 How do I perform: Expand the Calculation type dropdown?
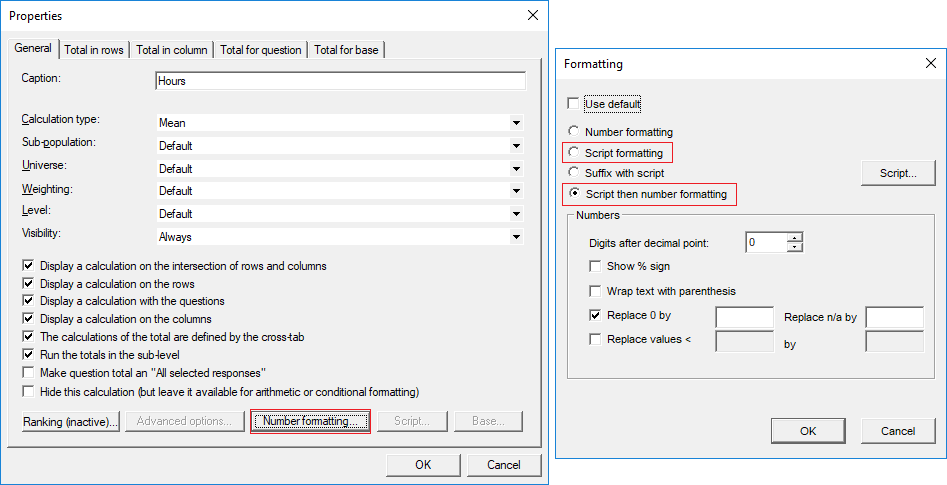tap(516, 123)
